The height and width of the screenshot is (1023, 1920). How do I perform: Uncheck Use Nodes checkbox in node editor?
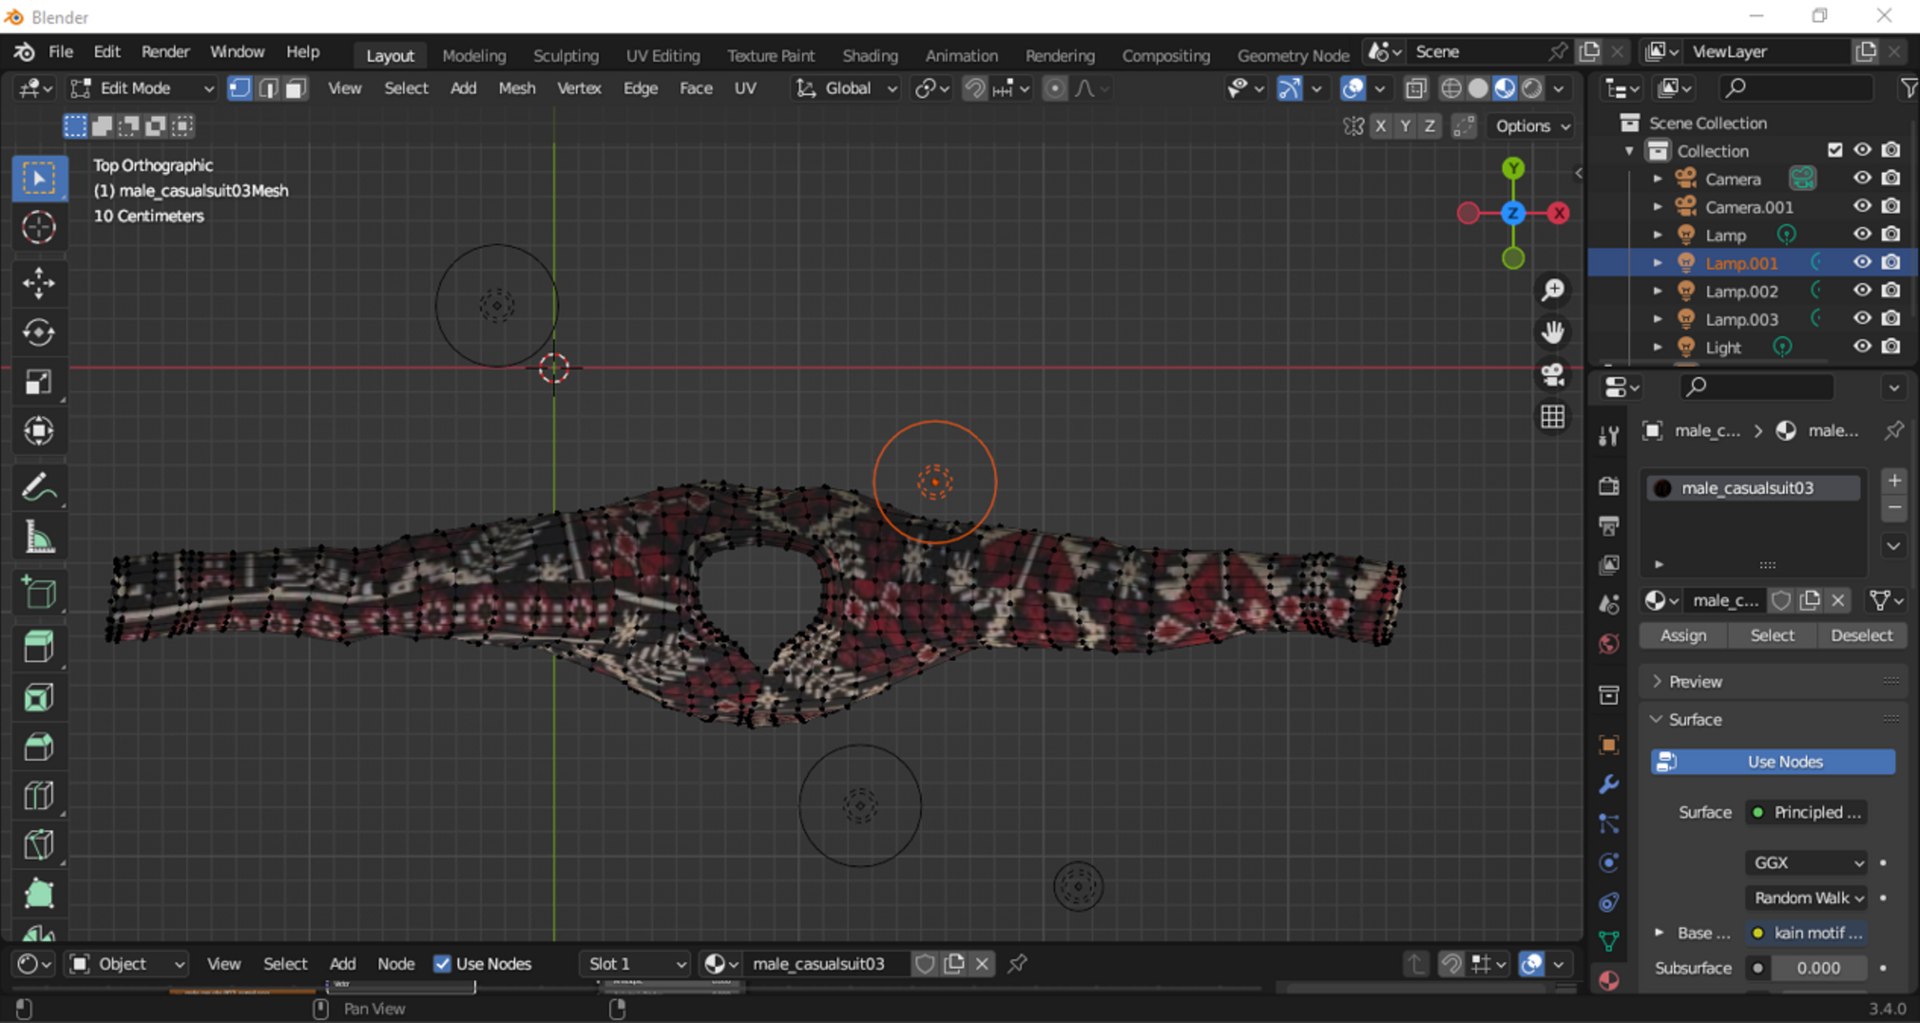[x=442, y=963]
